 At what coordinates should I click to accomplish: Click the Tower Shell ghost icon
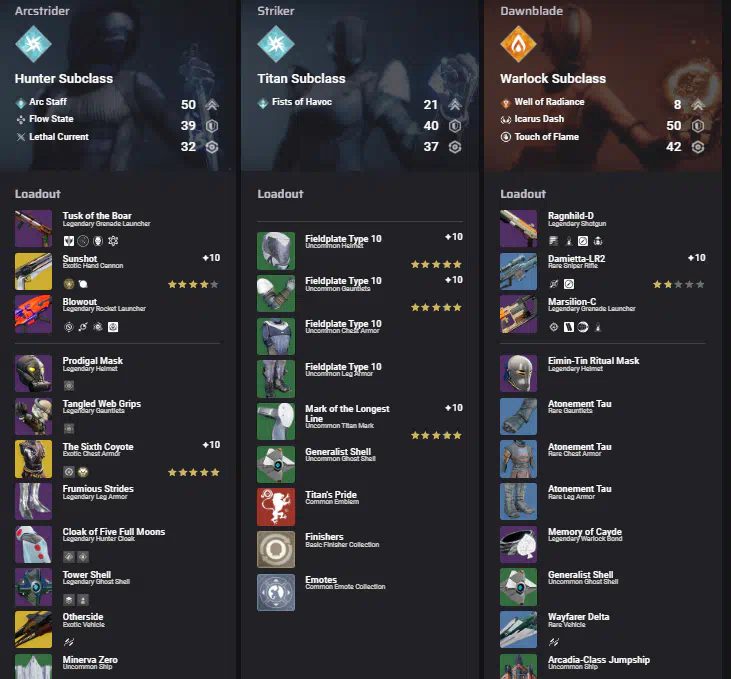pos(33,587)
